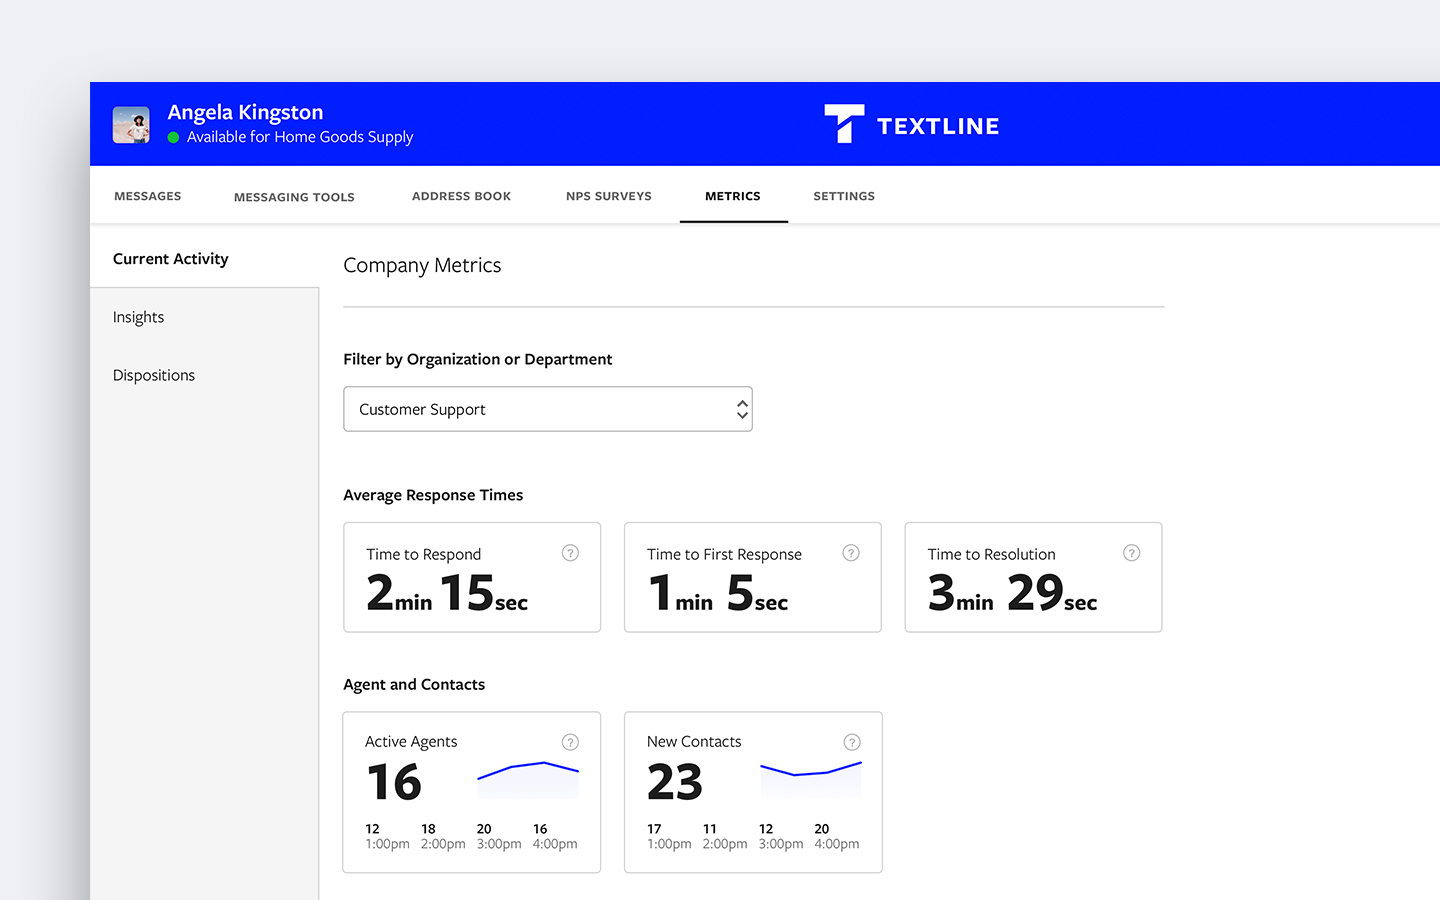Open the Active Agents help tooltip icon
Screen dimensions: 1440x900
point(570,742)
